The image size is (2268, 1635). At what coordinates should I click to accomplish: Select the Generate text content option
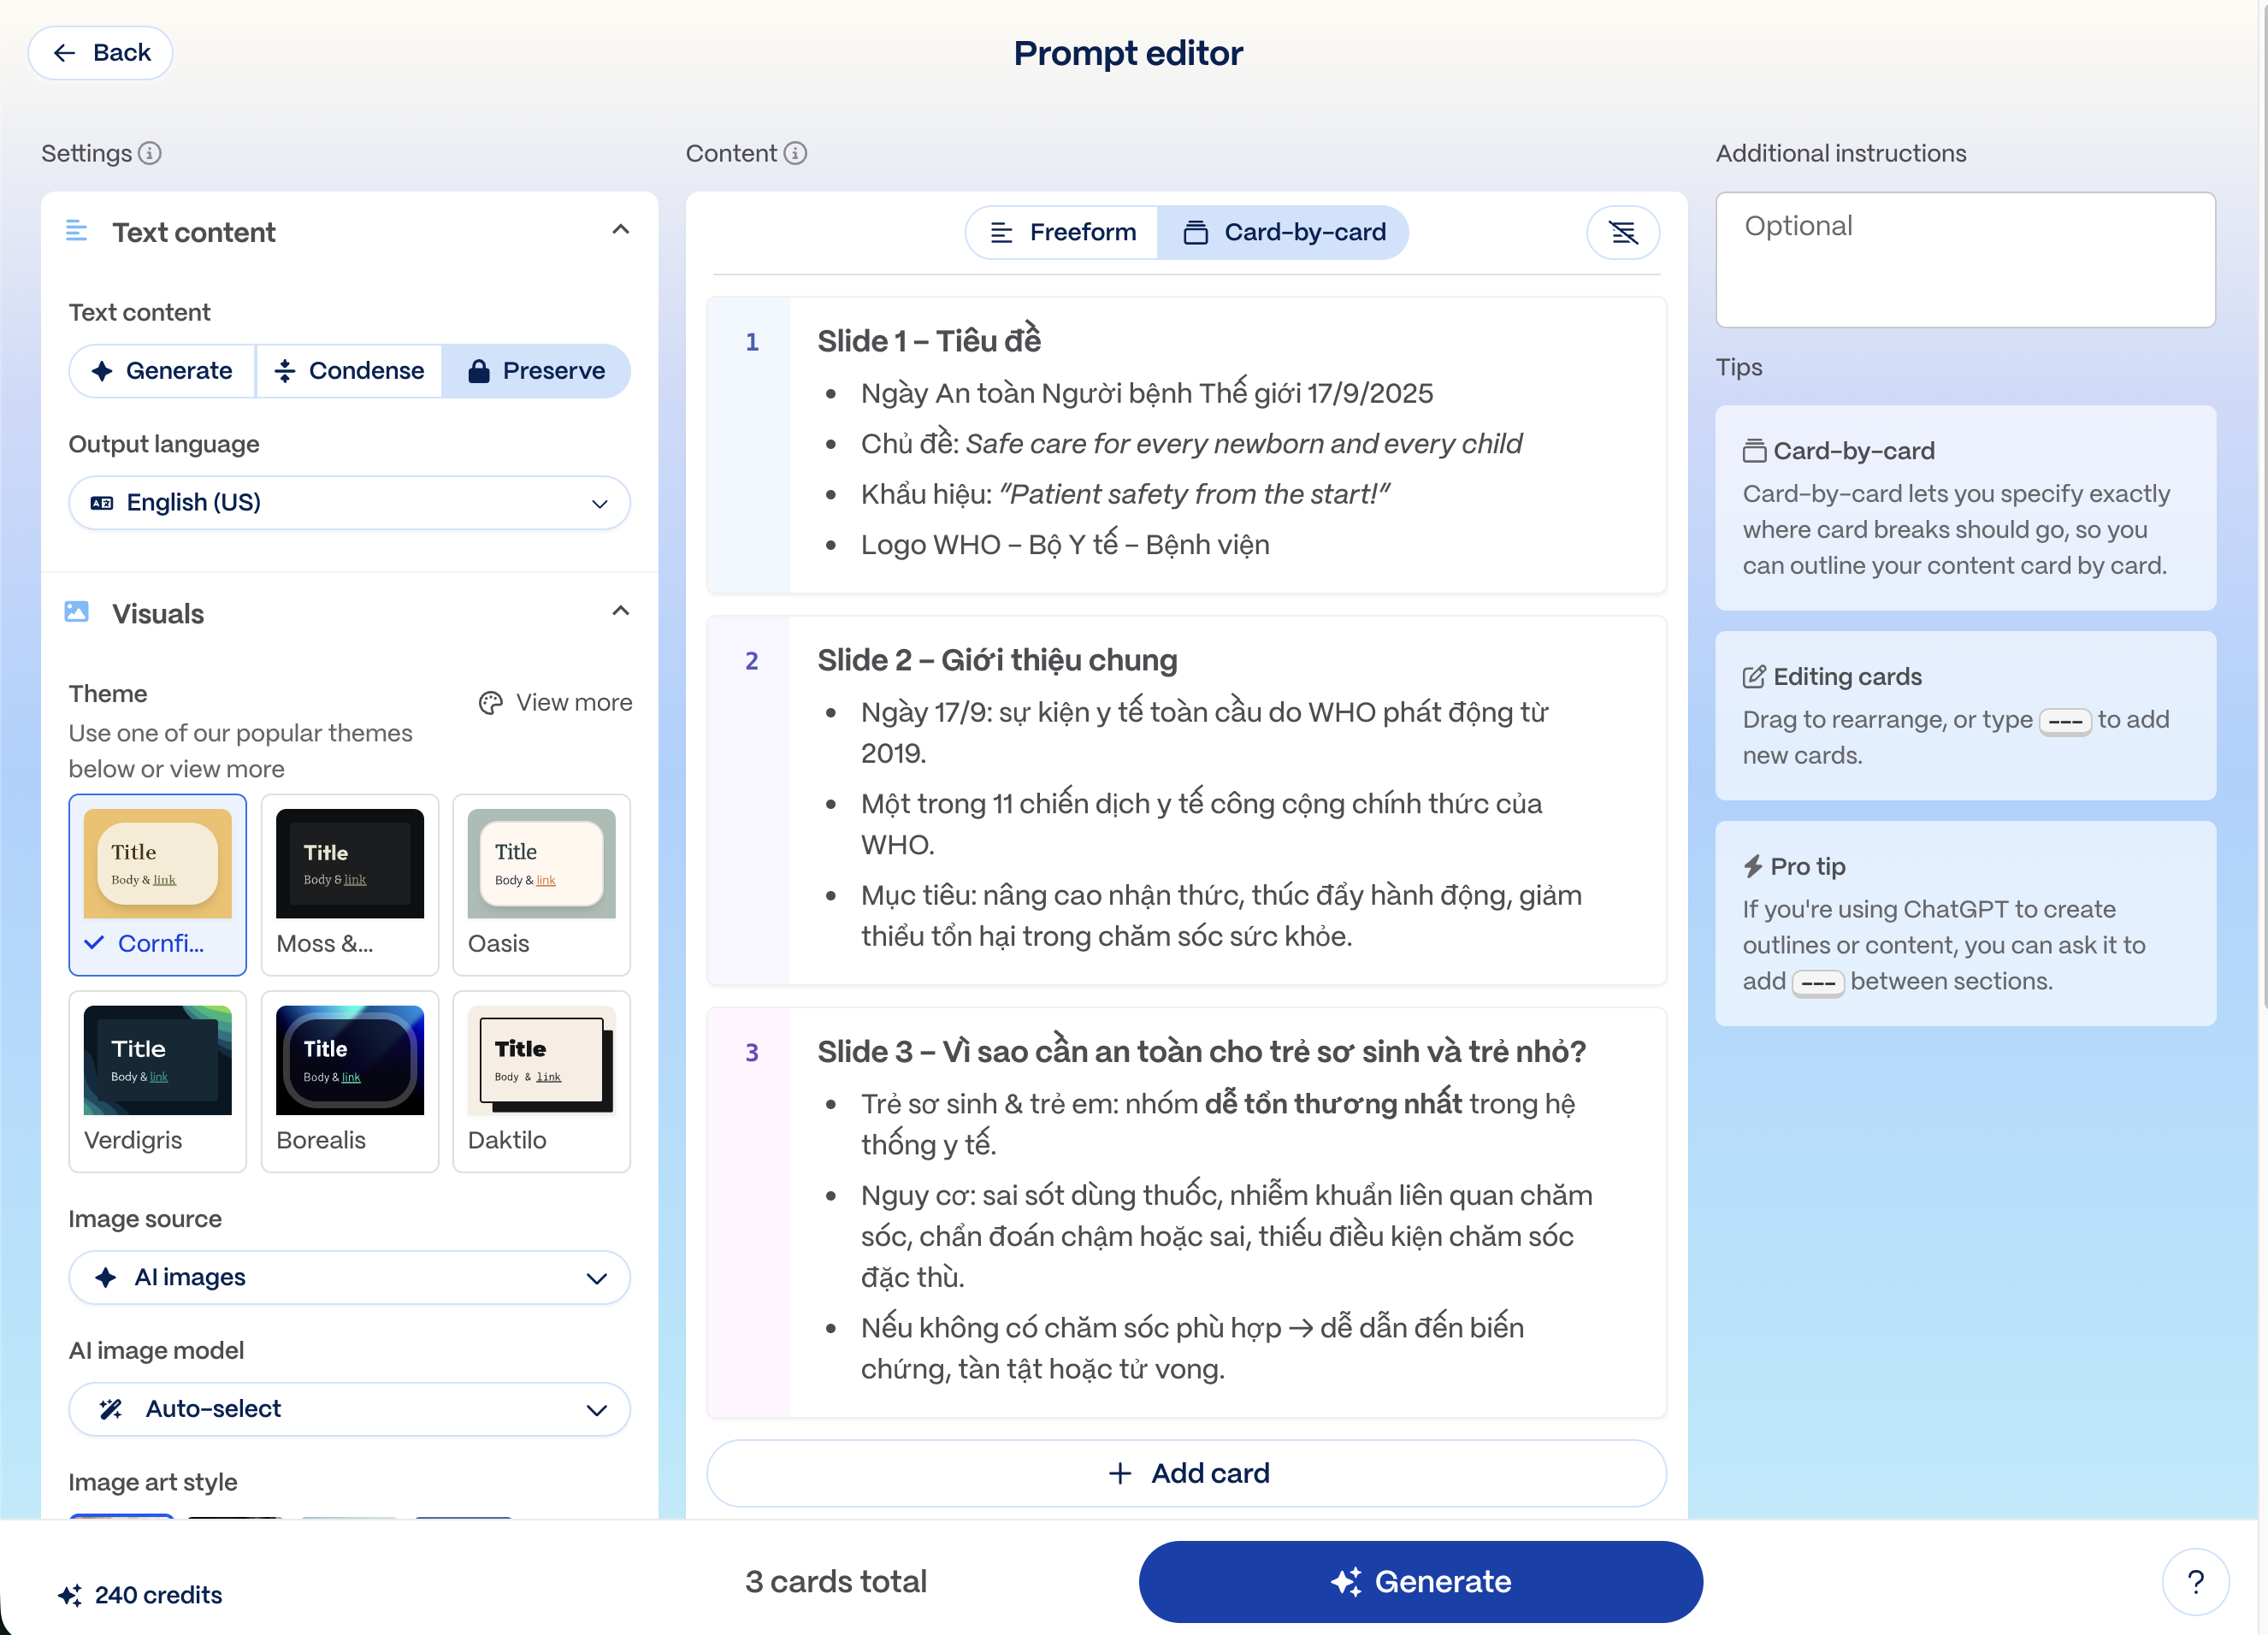[x=162, y=371]
